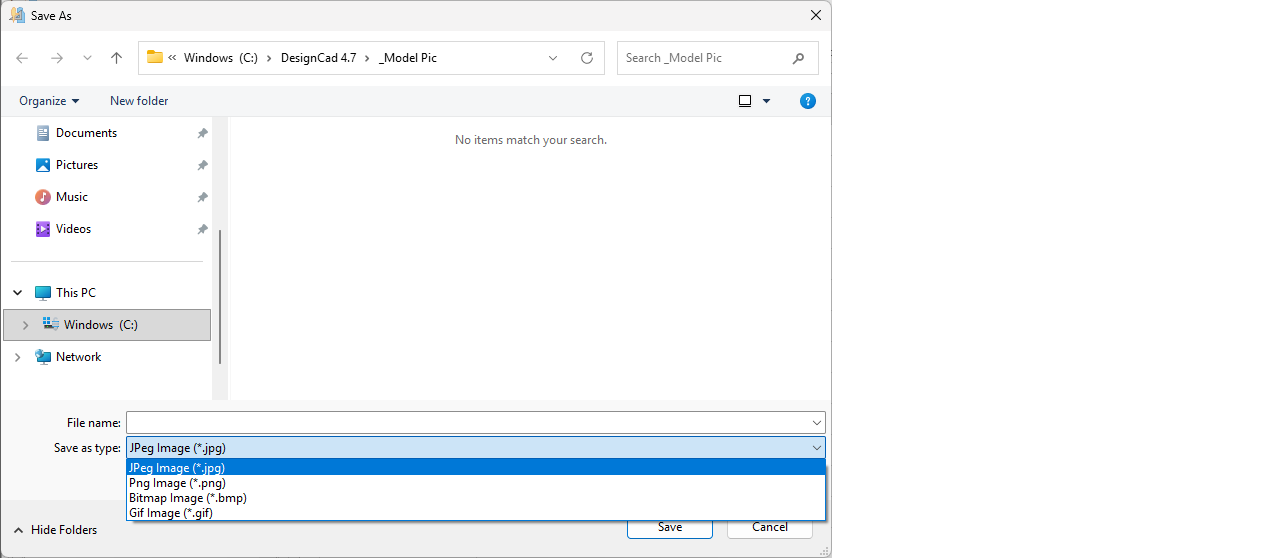Click the New folder button
This screenshot has height=558, width=1270.
139,101
